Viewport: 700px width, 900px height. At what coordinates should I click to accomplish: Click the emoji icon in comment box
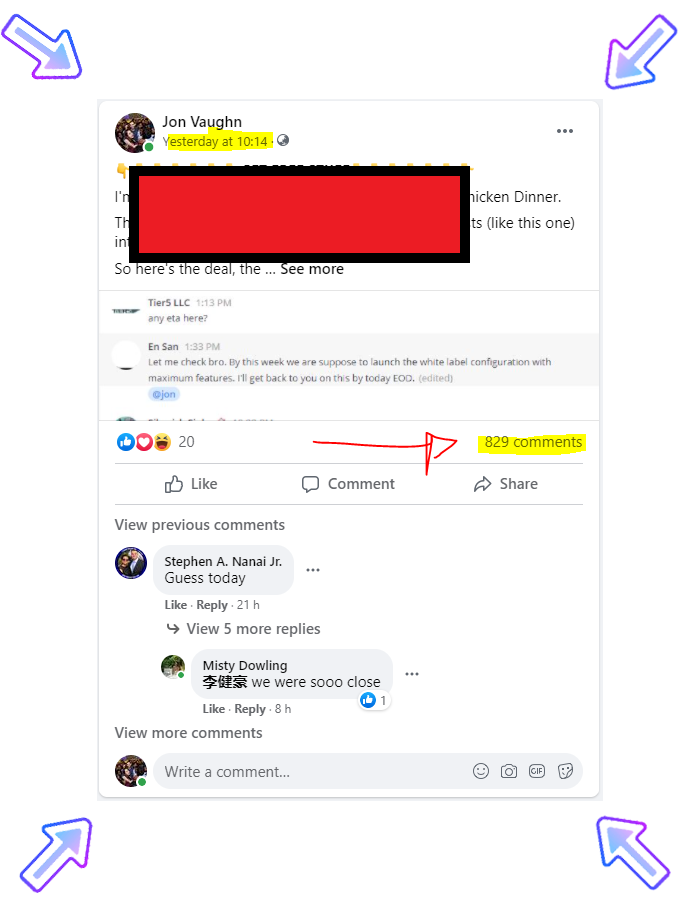click(481, 771)
